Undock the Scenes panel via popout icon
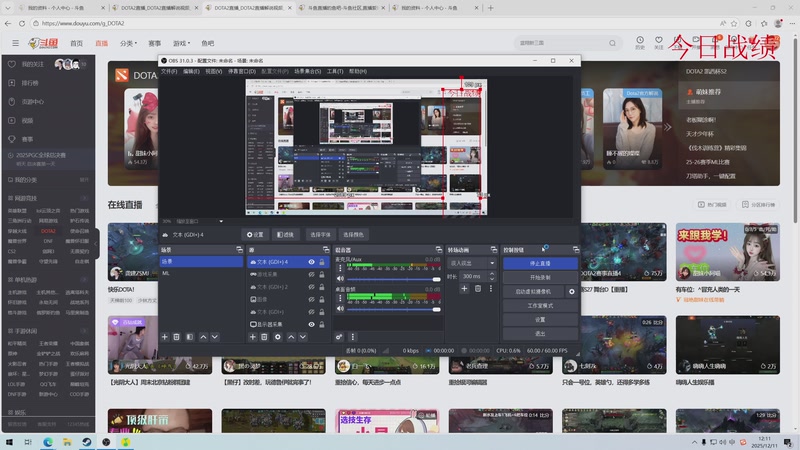 click(x=239, y=250)
